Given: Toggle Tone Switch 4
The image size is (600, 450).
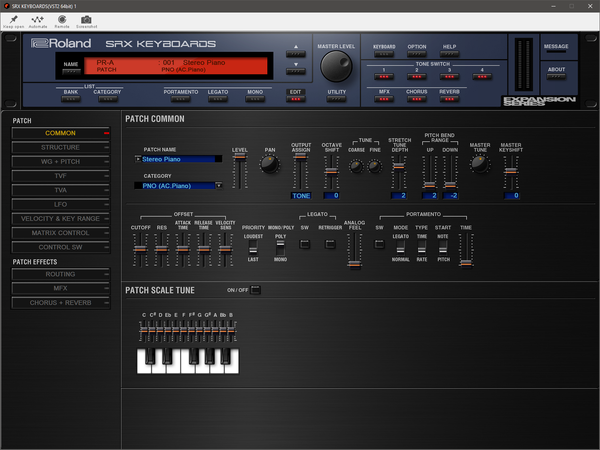Looking at the screenshot, I should click(482, 77).
